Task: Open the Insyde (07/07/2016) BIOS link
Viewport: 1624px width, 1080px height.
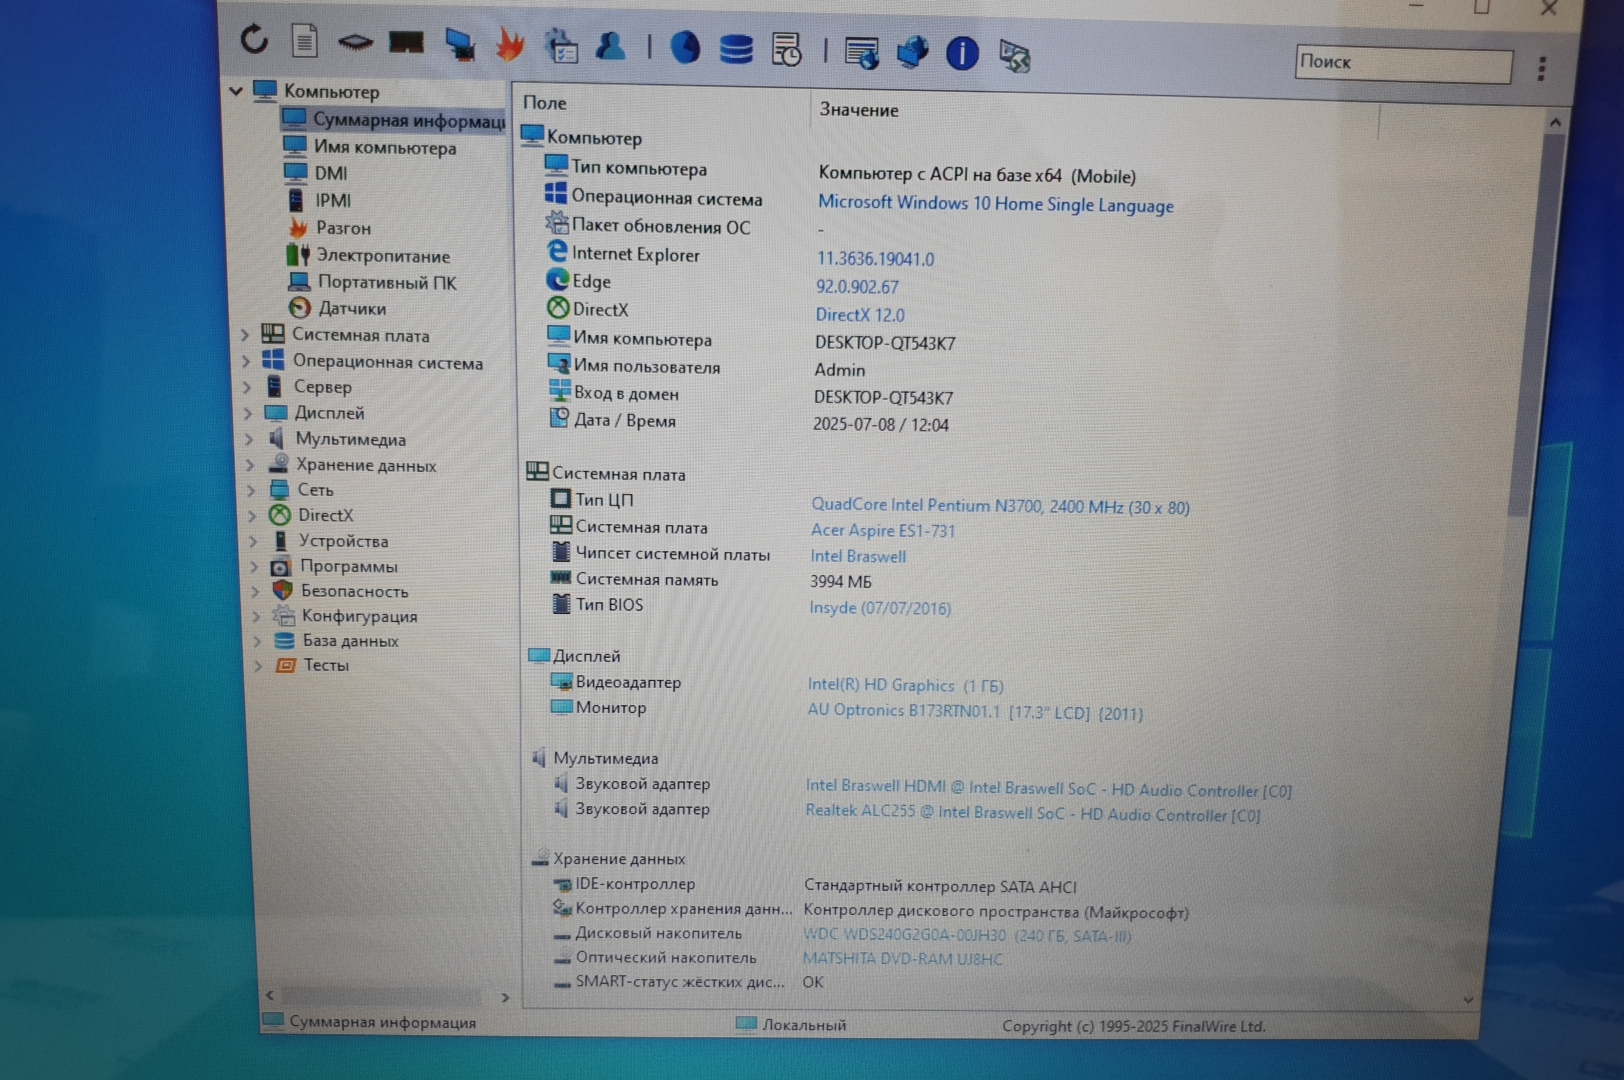Action: [x=880, y=607]
